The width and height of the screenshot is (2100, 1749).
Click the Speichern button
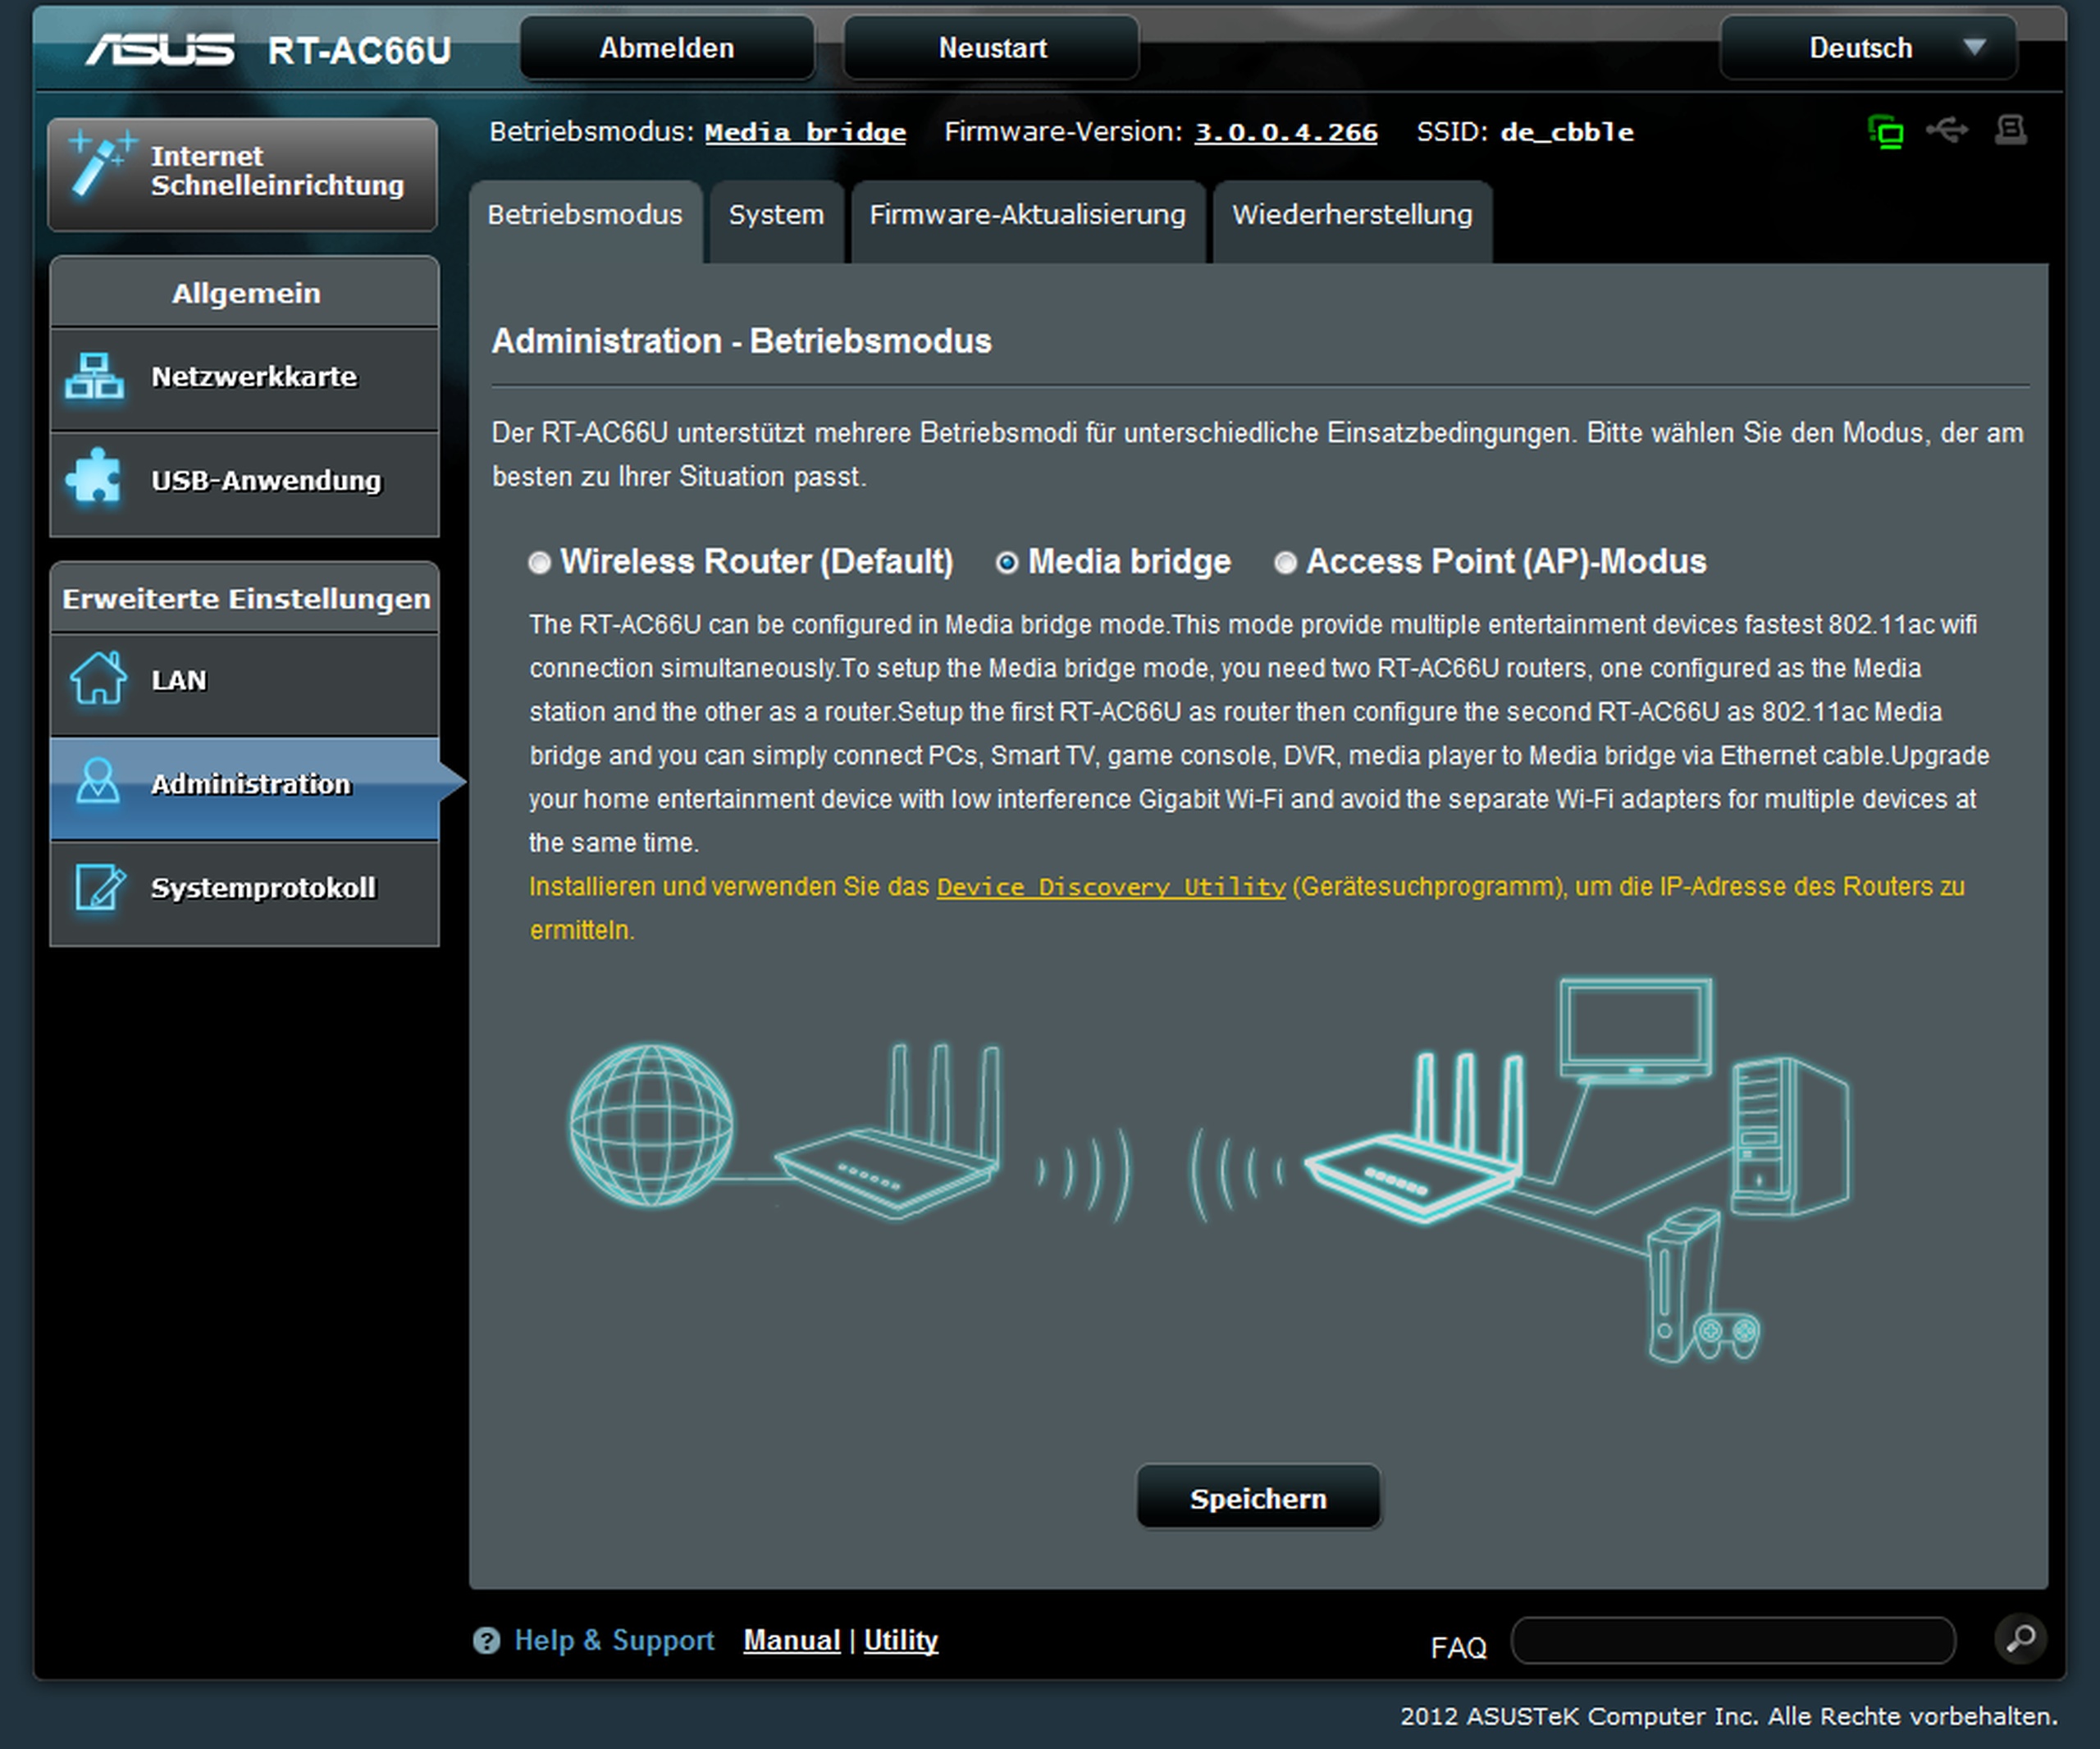(1258, 1498)
